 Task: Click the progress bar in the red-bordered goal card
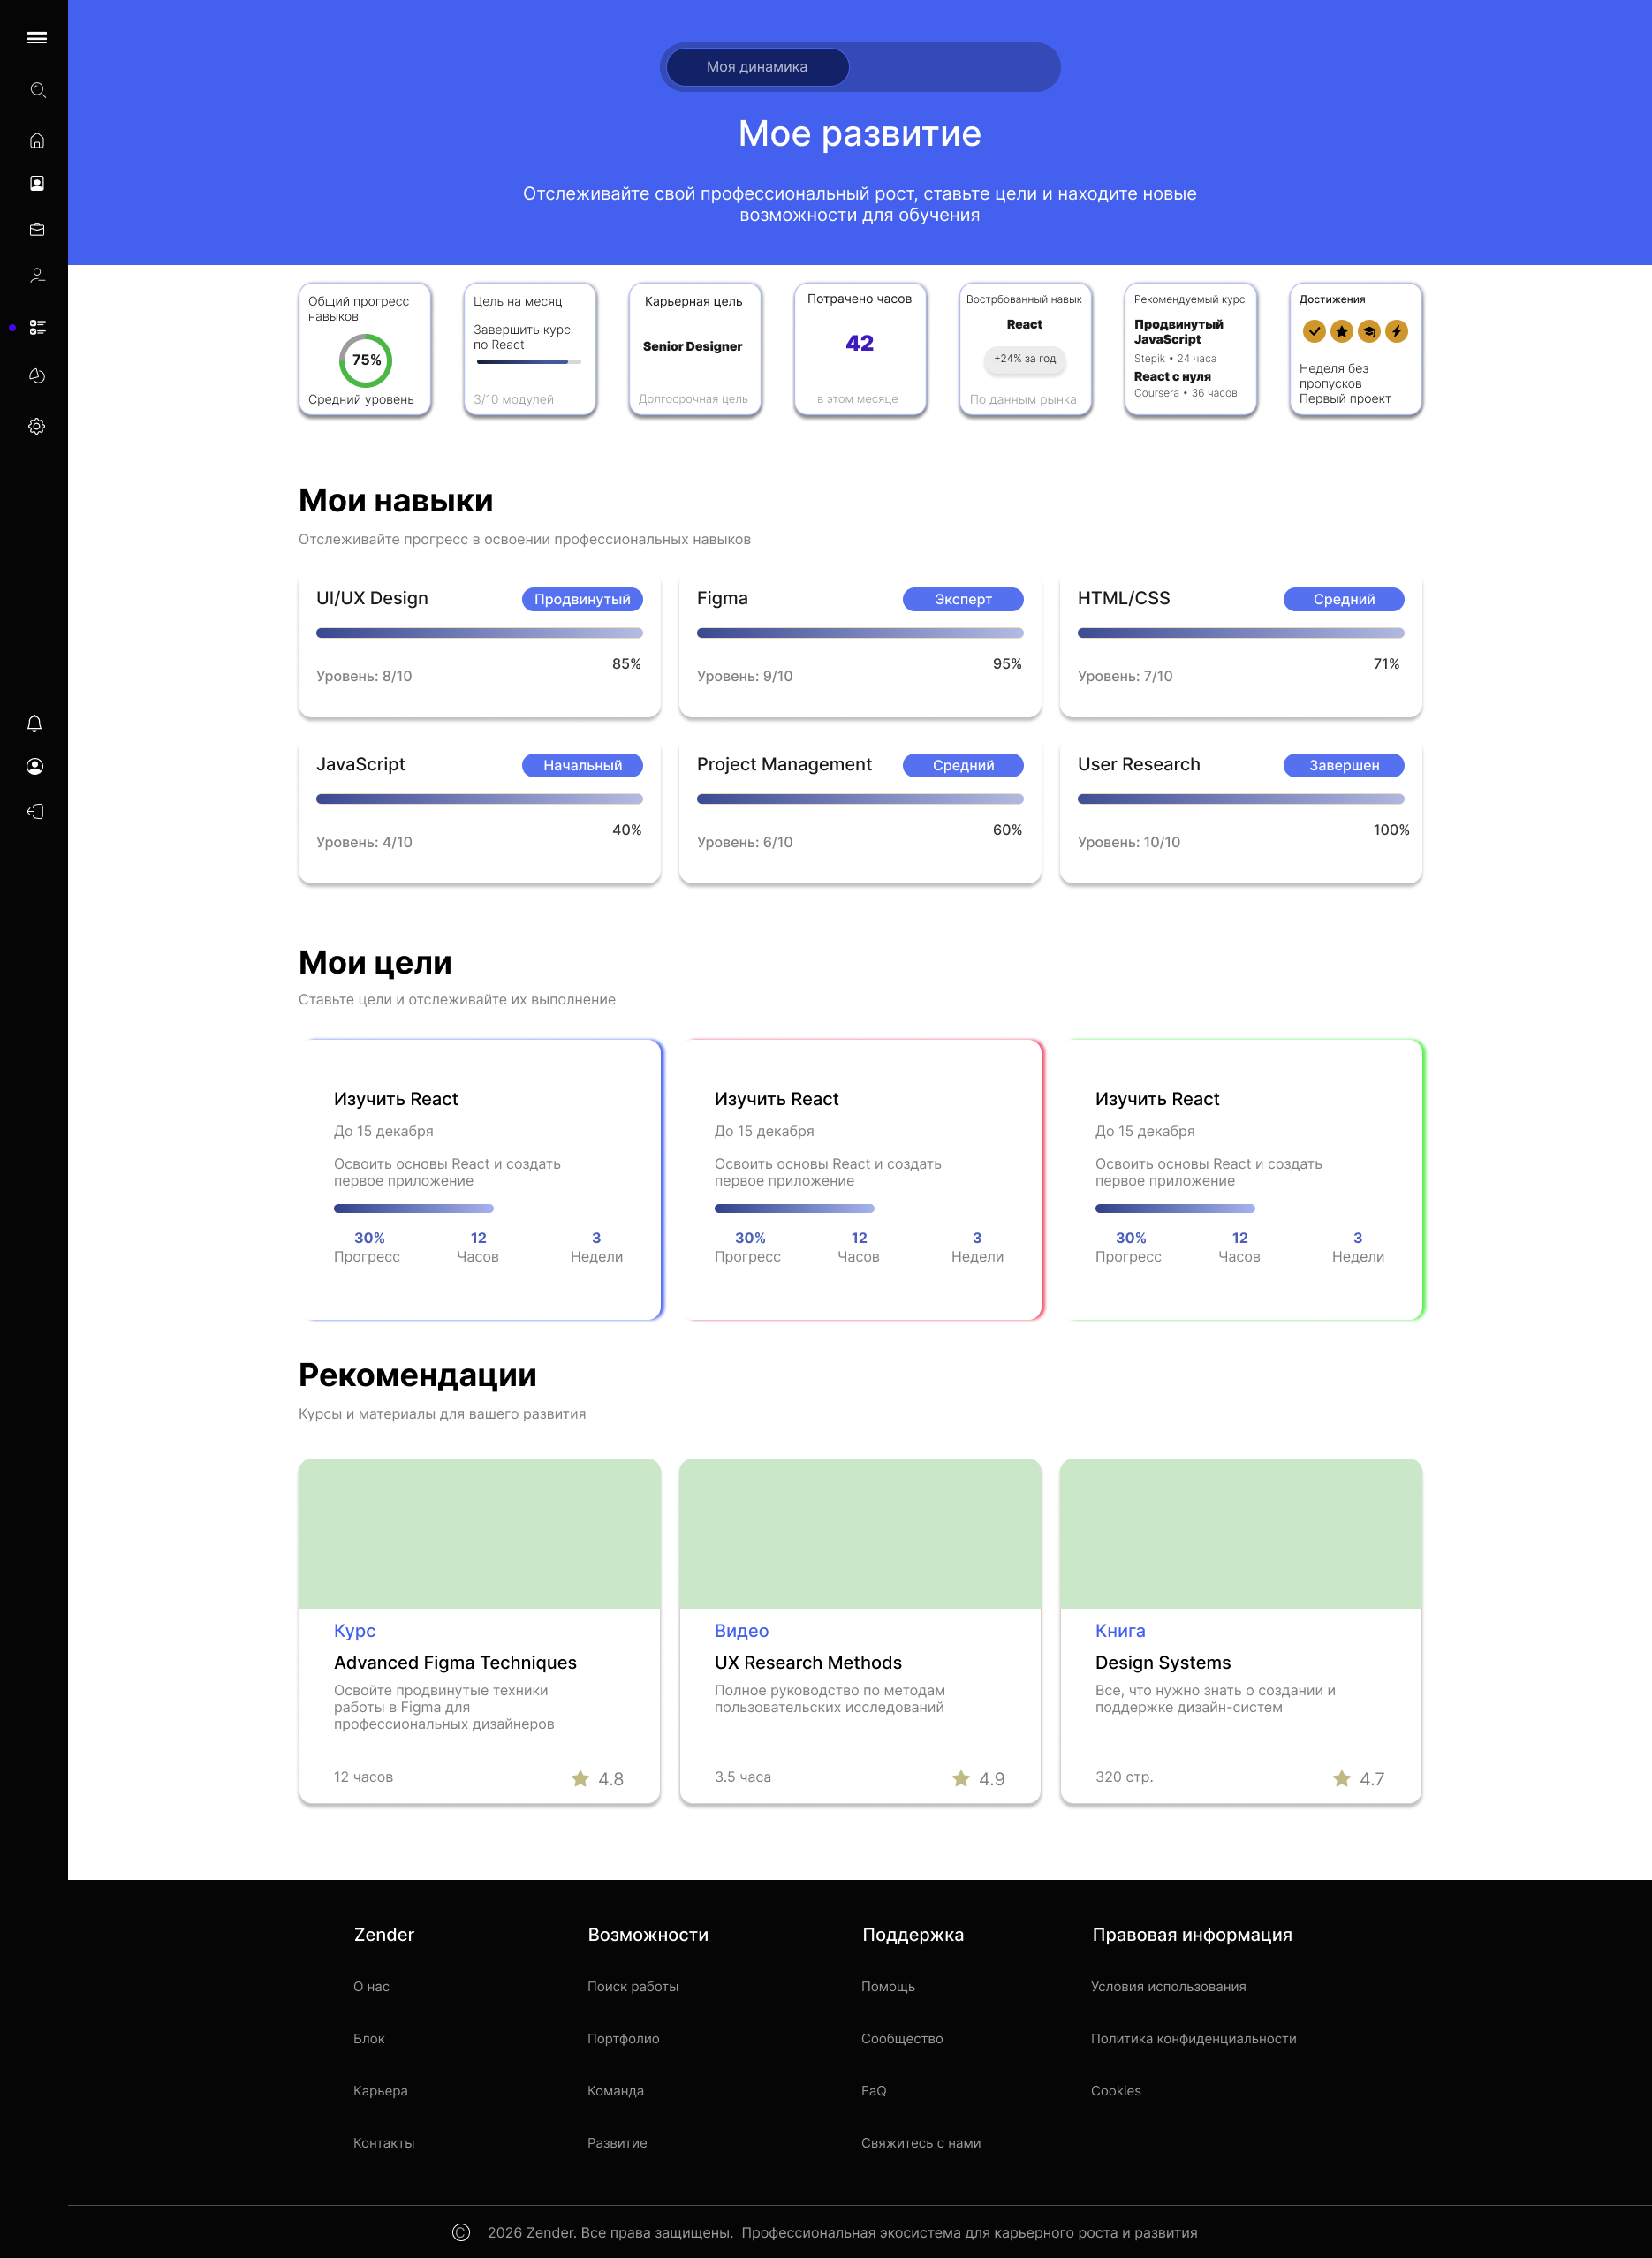794,1208
